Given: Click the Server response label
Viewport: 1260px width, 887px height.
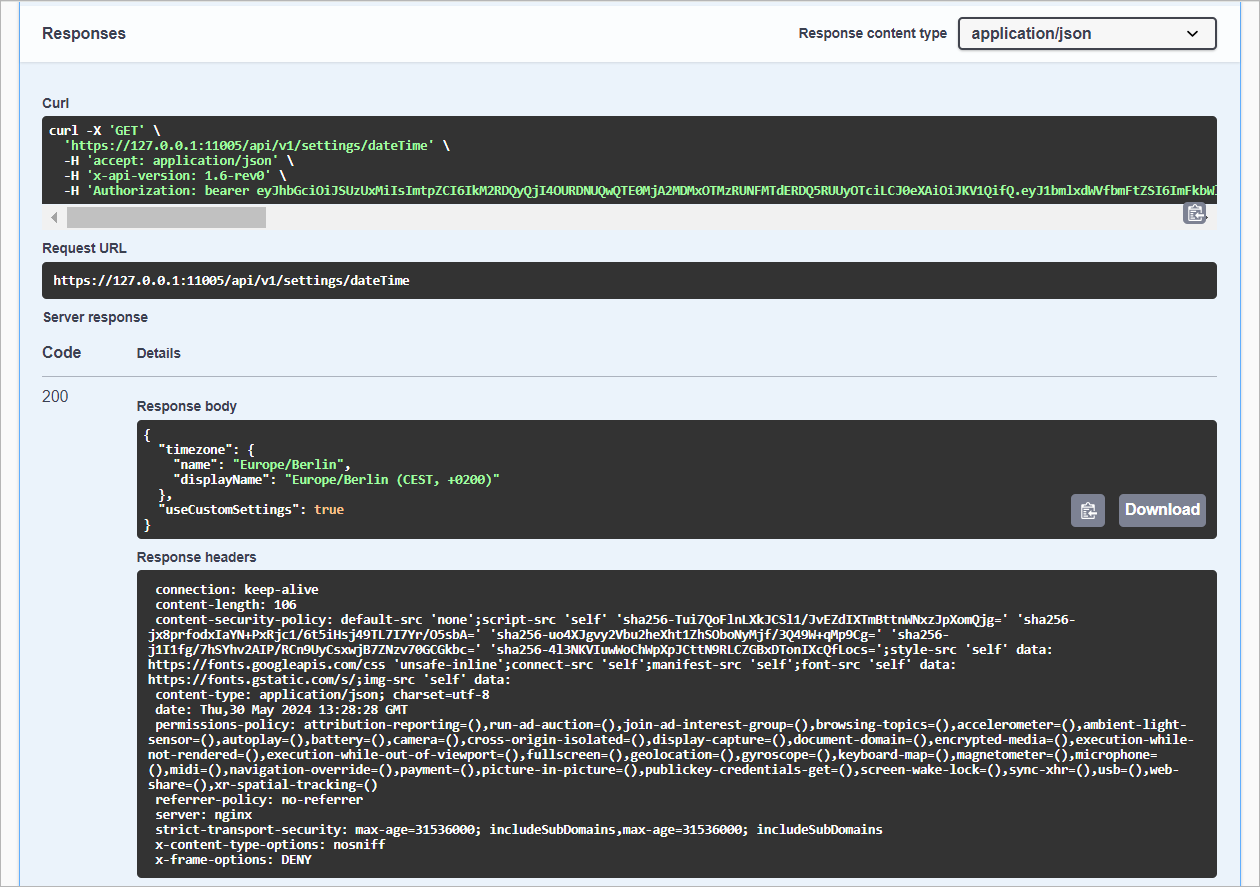Looking at the screenshot, I should [x=95, y=317].
